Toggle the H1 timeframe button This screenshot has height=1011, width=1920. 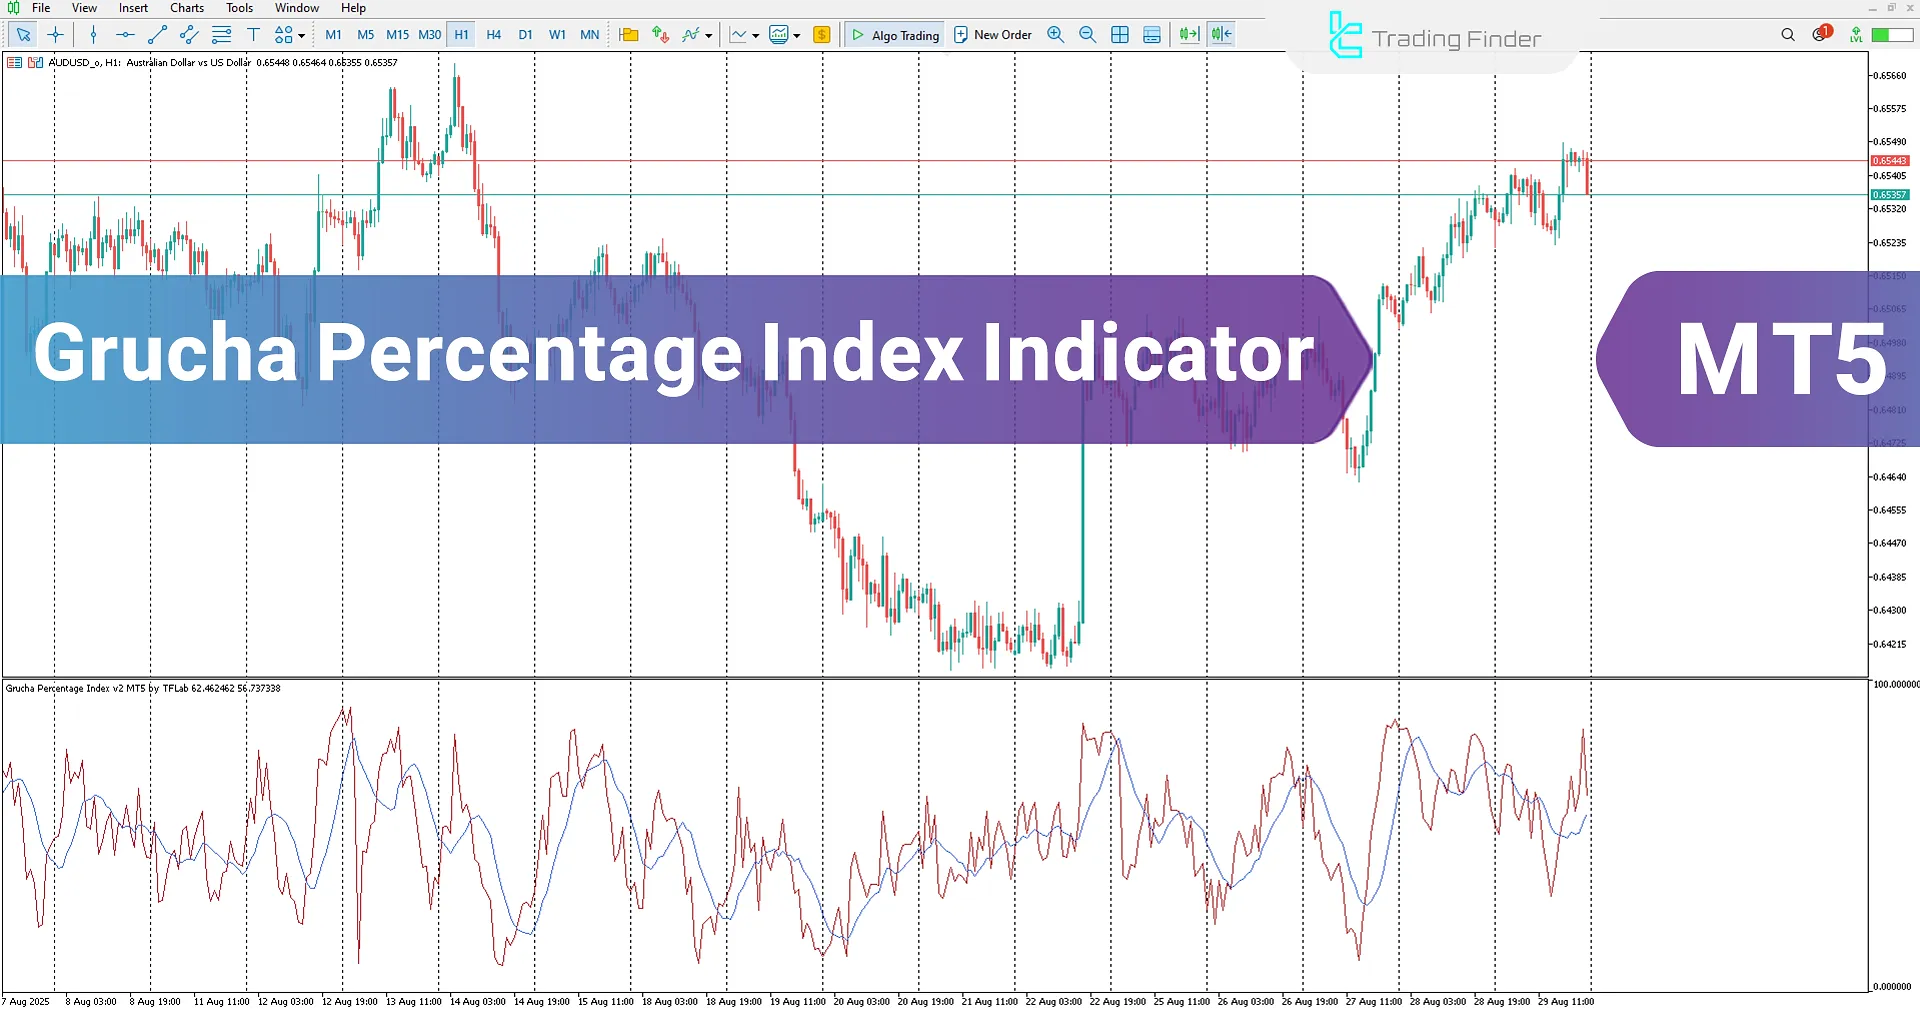click(x=462, y=35)
